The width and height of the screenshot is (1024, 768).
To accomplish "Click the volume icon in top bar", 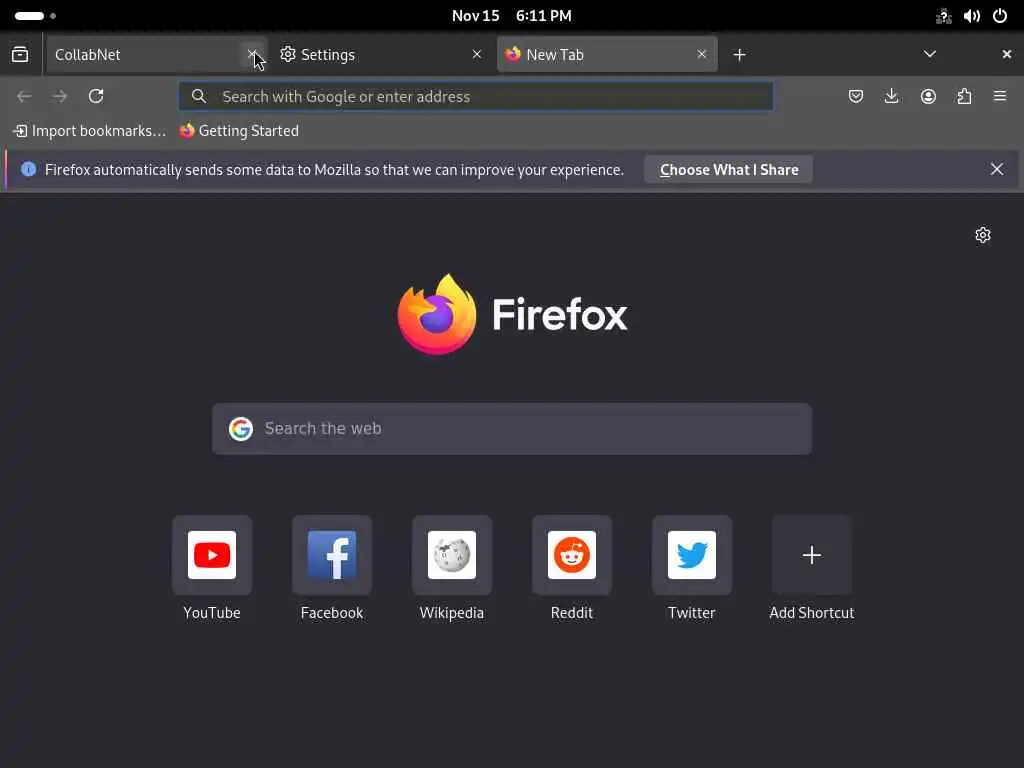I will 972,16.
